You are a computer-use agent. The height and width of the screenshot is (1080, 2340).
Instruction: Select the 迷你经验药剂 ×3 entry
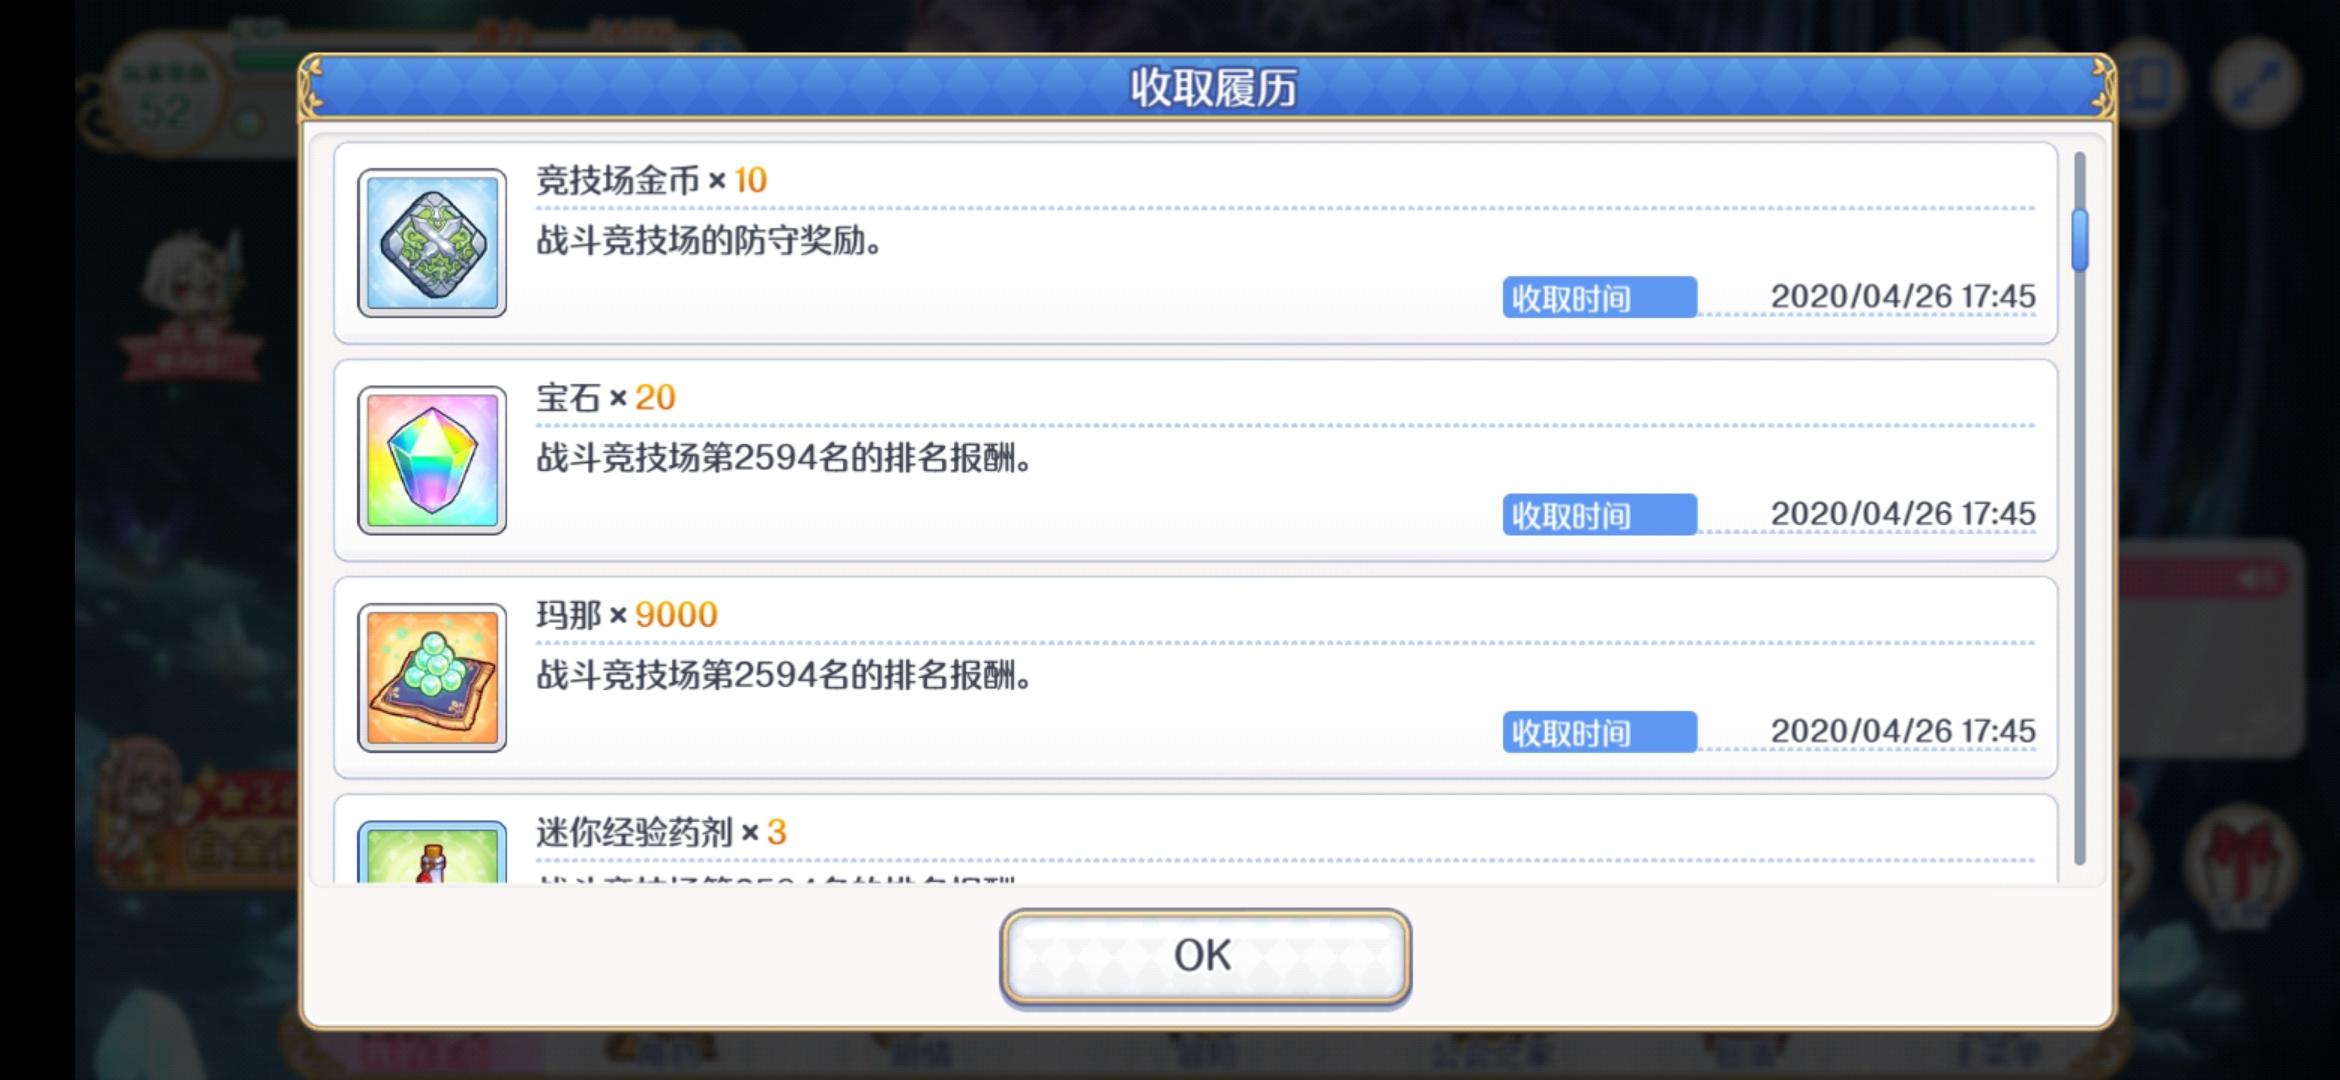(x=1195, y=840)
